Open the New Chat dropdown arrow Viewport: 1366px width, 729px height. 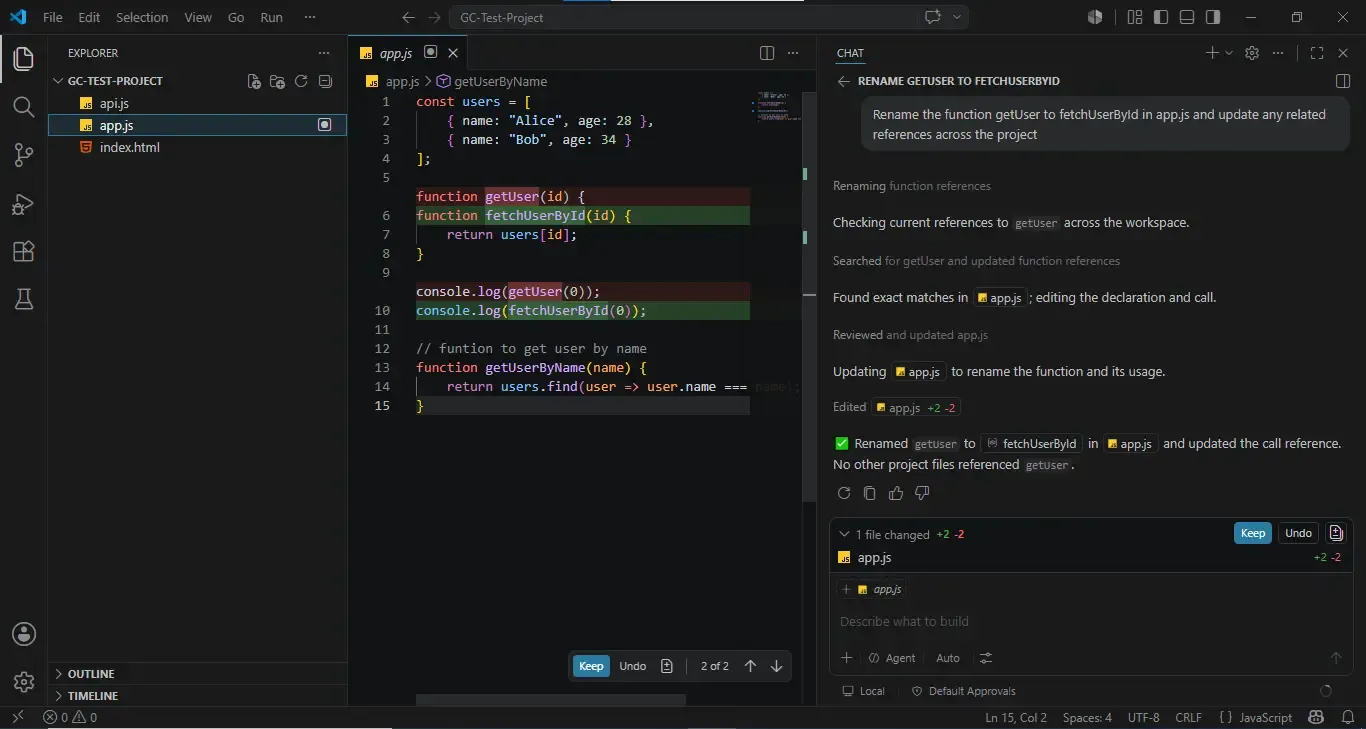(x=1229, y=53)
